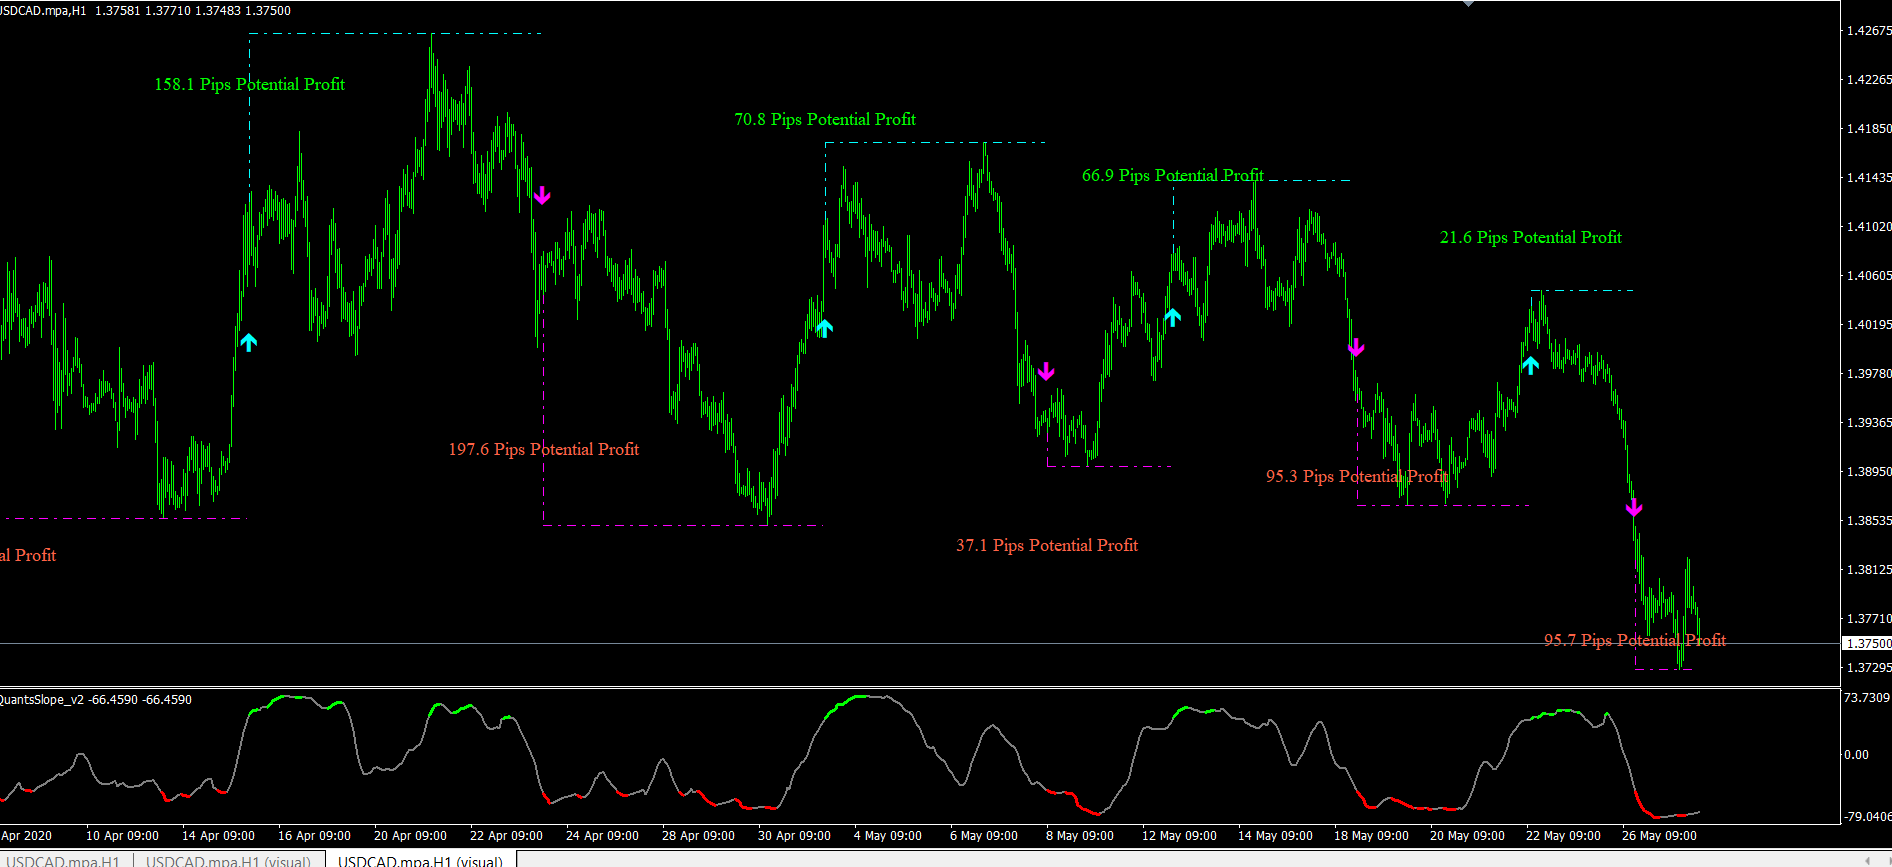Viewport: 1892px width, 867px height.
Task: Click '10 Apr 09:00' on time axis
Action: point(122,835)
